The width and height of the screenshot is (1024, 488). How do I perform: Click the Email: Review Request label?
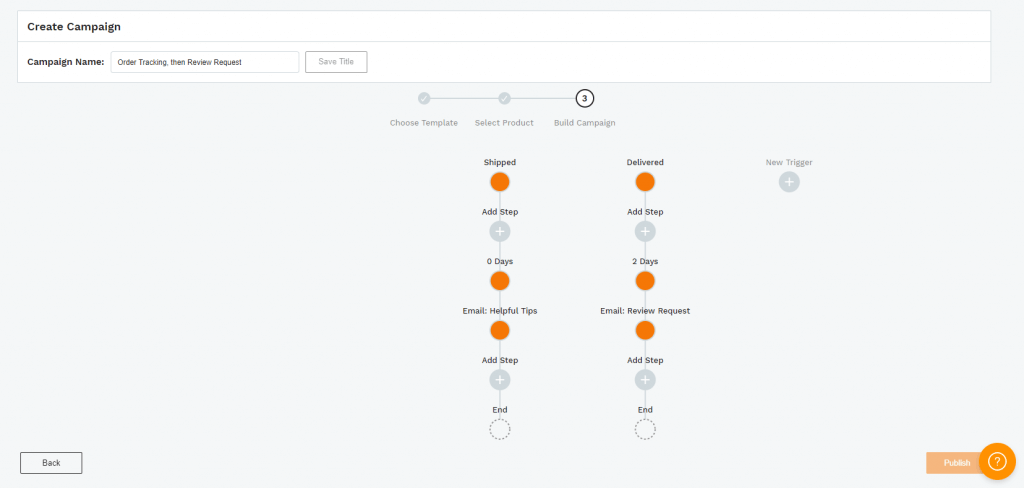coord(645,311)
